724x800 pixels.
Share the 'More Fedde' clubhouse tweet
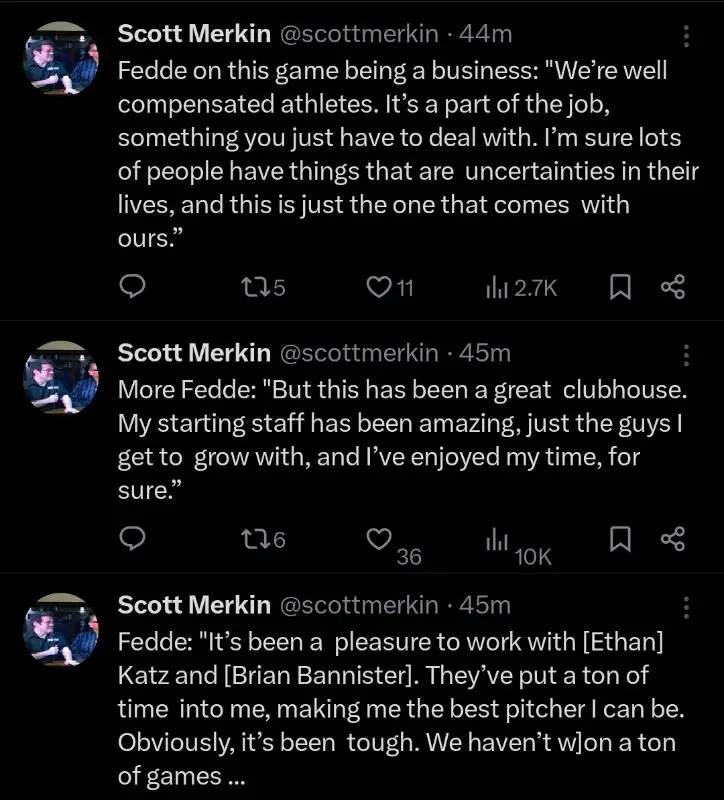(x=673, y=539)
